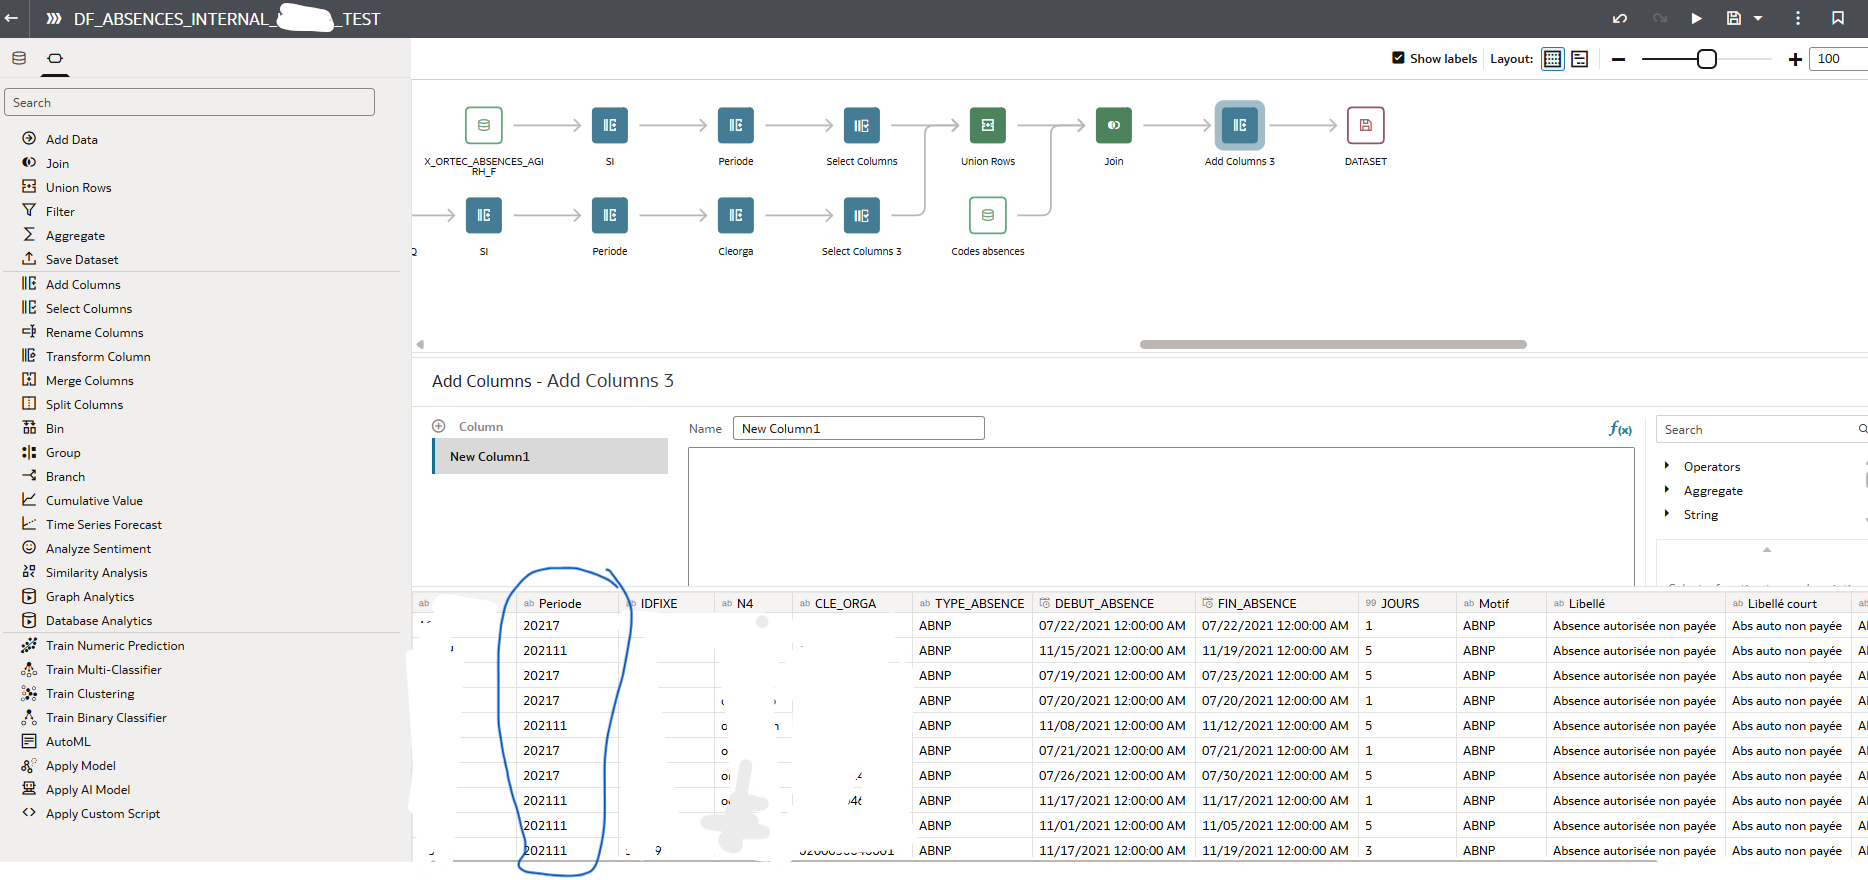The width and height of the screenshot is (1868, 880).
Task: Add a new column with plus icon
Action: tap(438, 426)
